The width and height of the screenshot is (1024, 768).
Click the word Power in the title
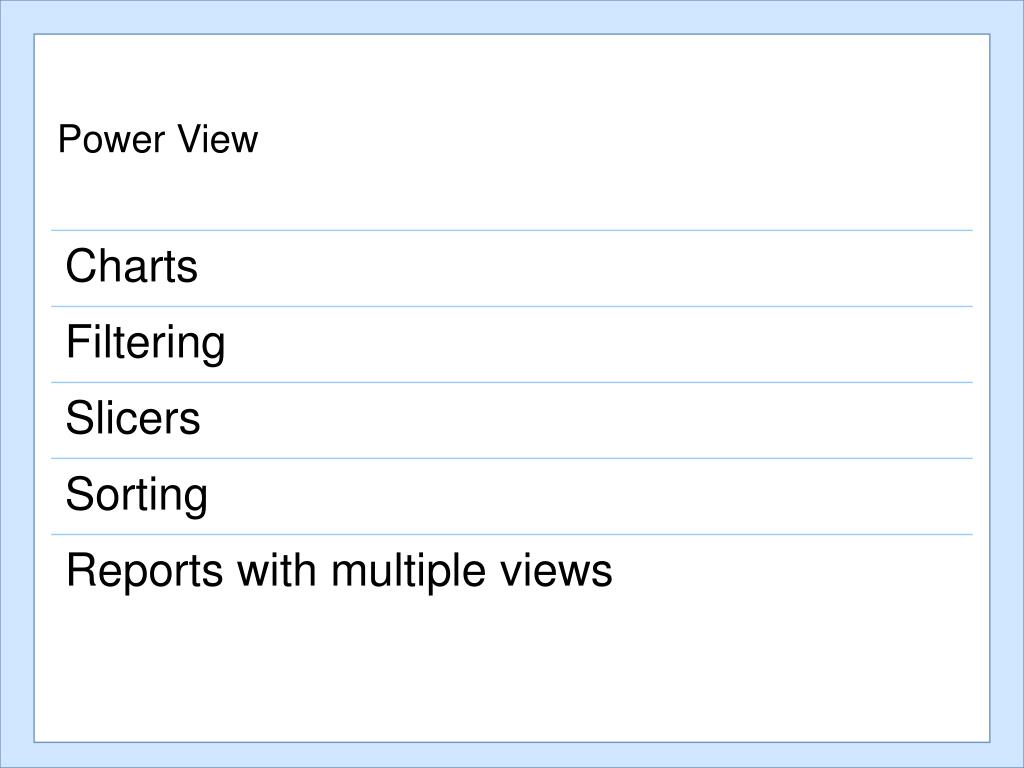(x=111, y=139)
